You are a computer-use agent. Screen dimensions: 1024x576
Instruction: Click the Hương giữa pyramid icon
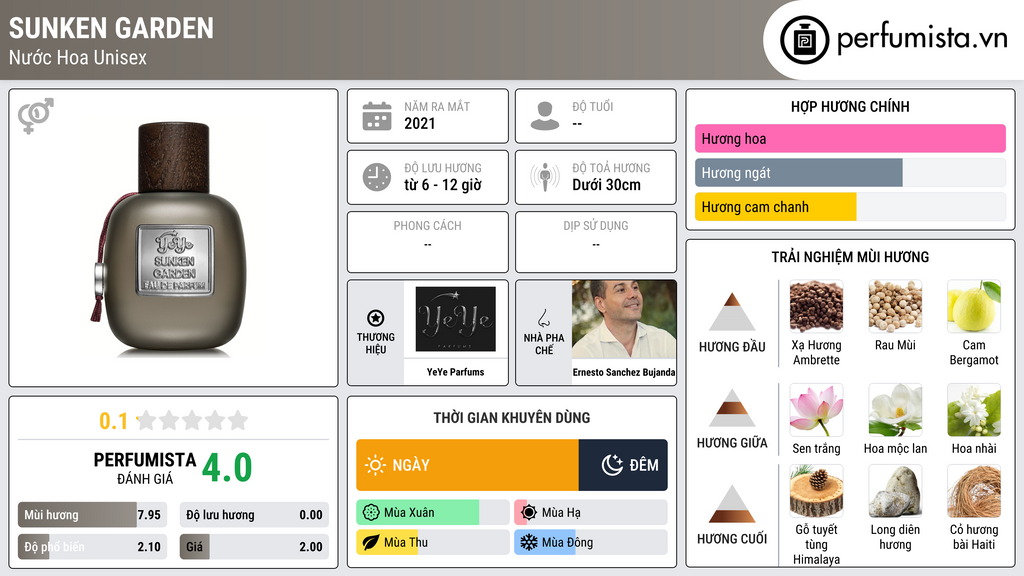click(732, 408)
